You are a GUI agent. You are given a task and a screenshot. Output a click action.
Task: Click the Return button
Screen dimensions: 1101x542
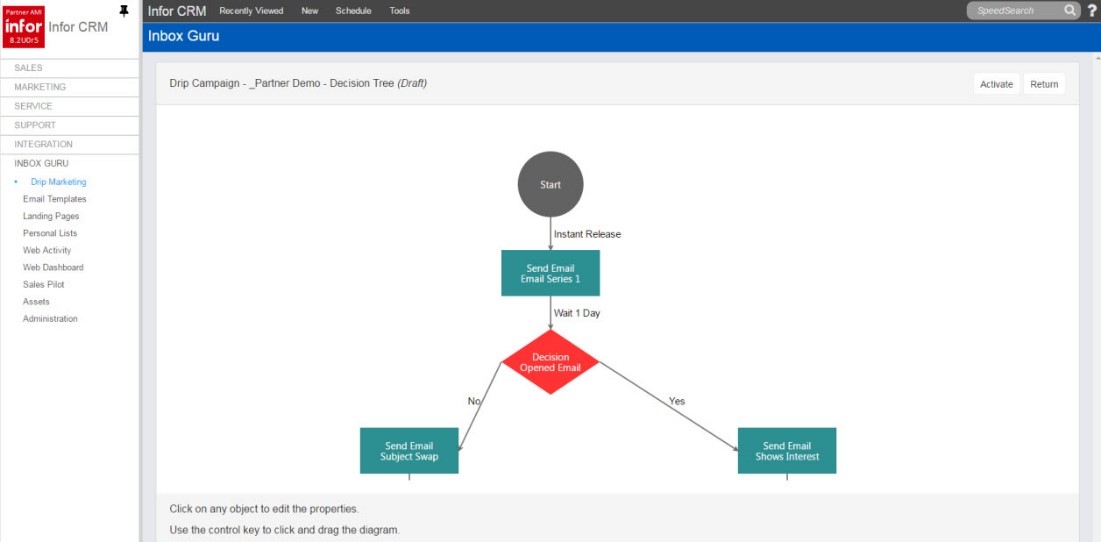1044,84
